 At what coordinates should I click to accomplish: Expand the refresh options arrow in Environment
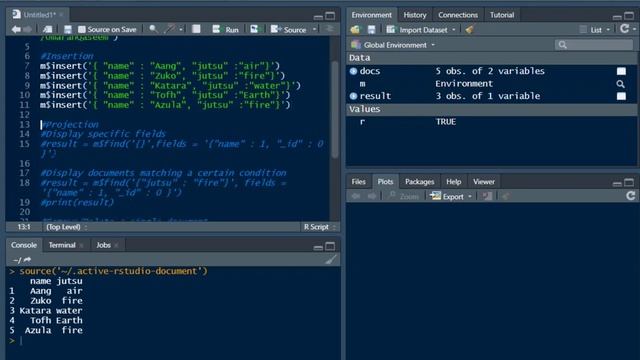(x=634, y=29)
